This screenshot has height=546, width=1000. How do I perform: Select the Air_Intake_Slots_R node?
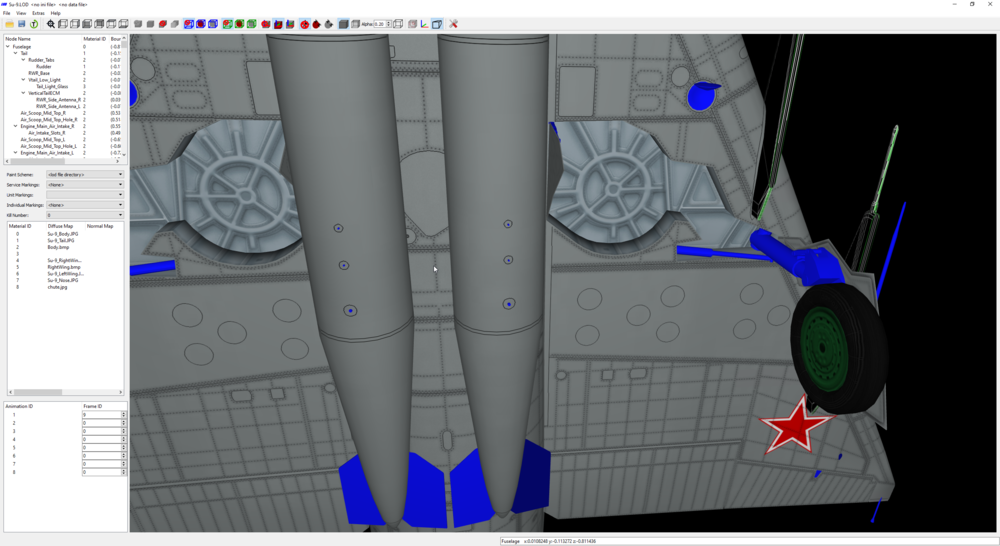(47, 133)
